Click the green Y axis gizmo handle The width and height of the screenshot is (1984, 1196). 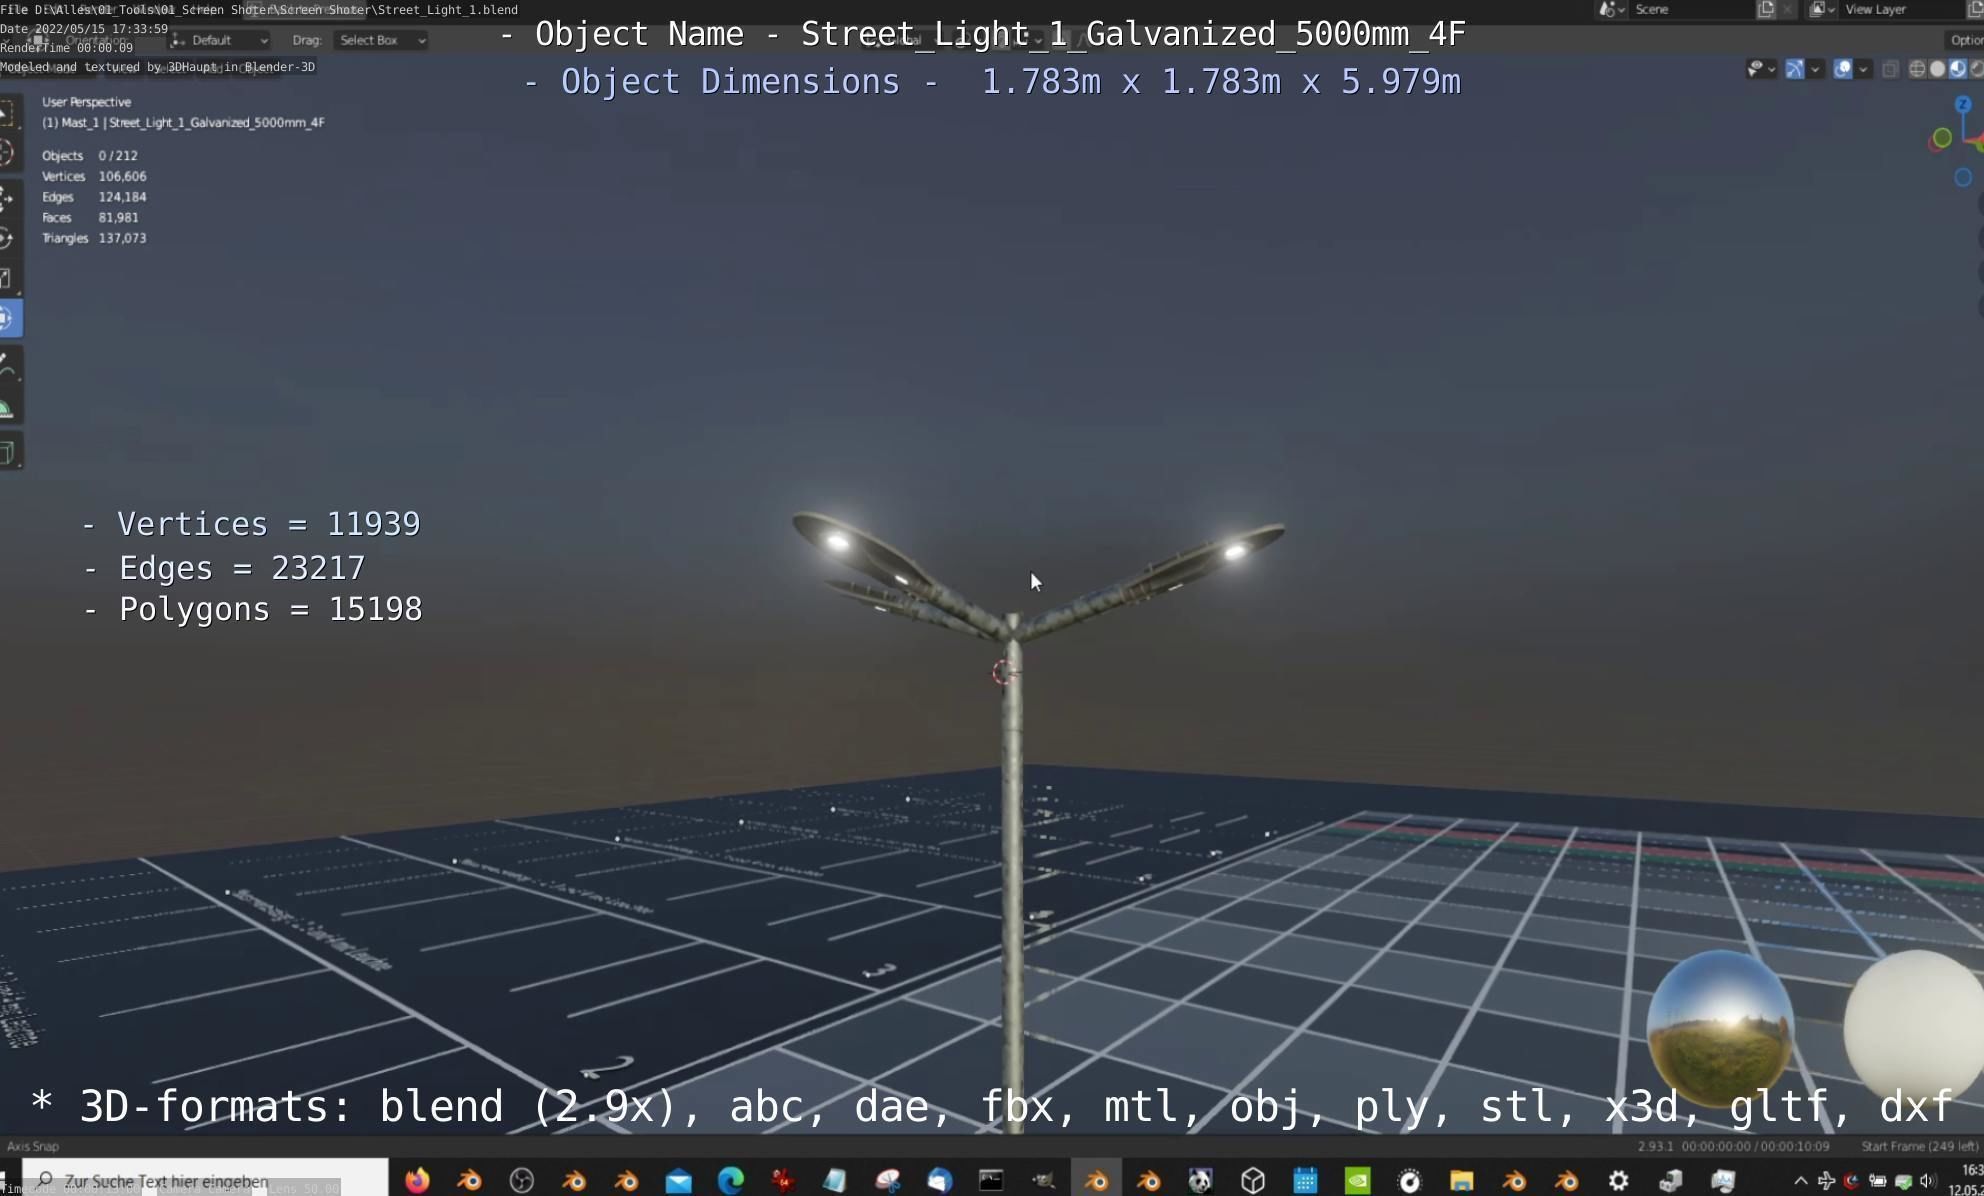pos(1941,138)
